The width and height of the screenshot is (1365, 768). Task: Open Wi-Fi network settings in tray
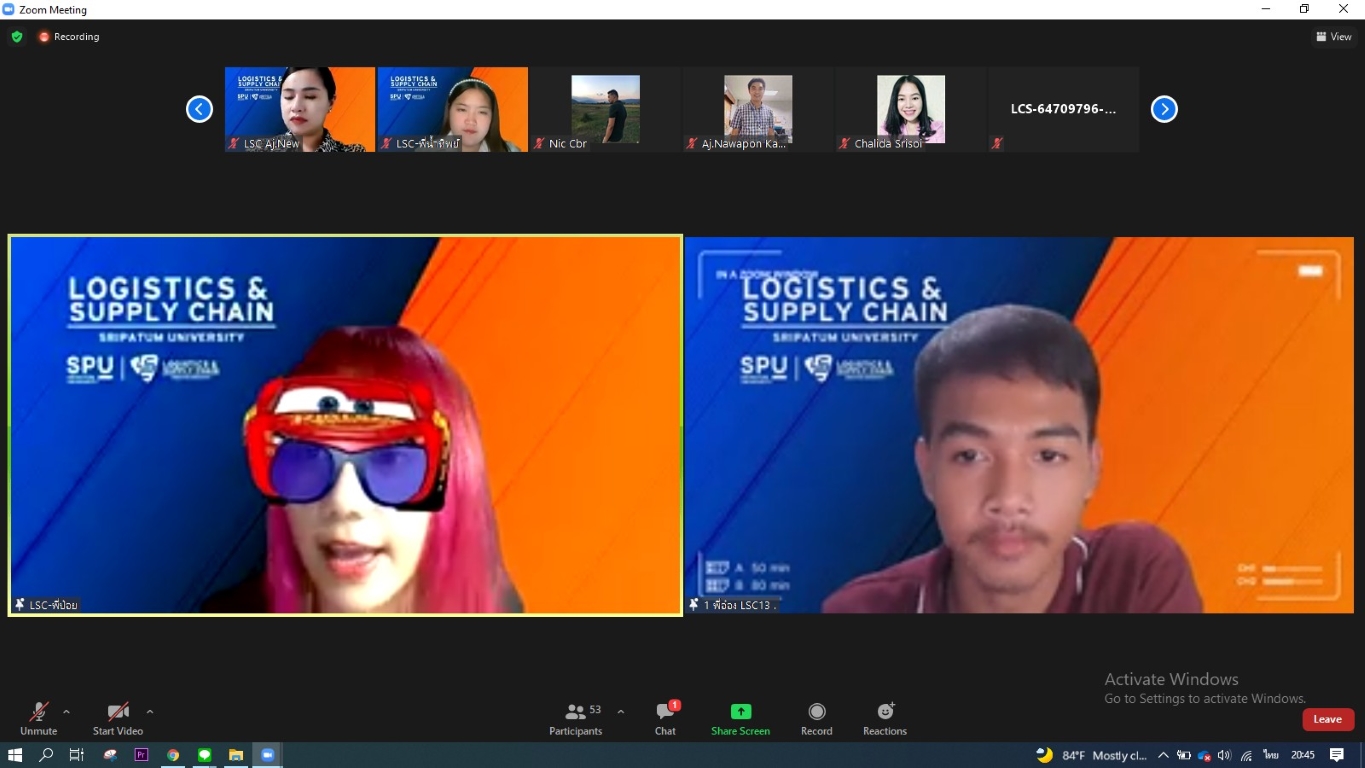tap(1247, 755)
